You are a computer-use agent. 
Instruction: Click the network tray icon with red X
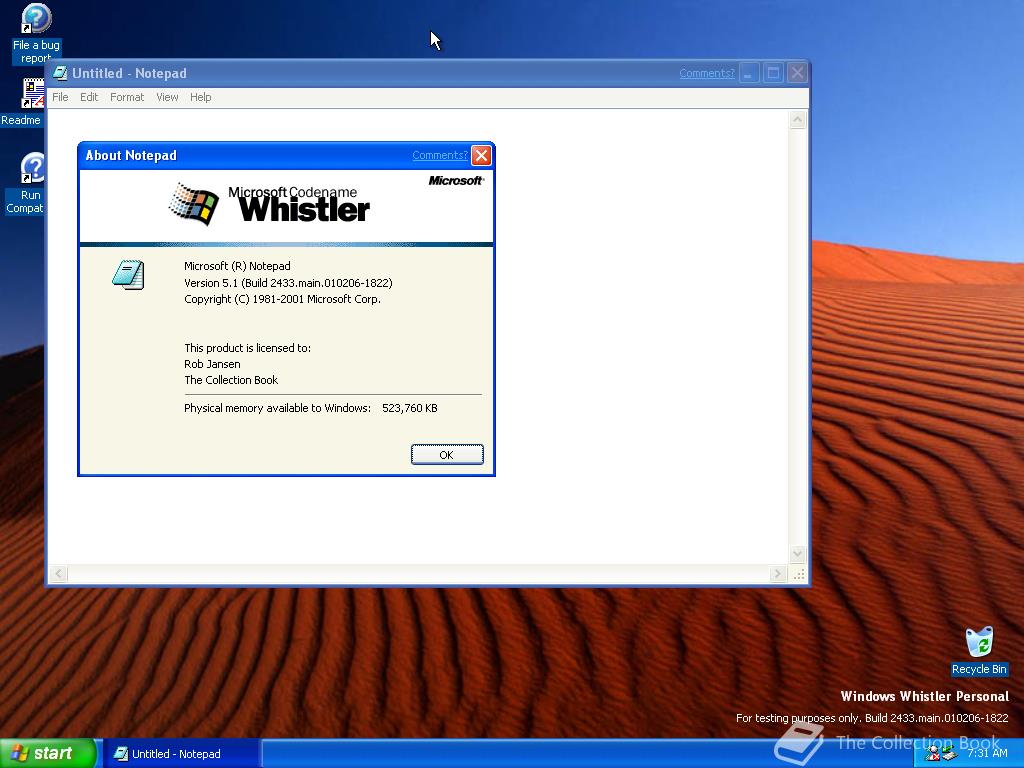(933, 754)
